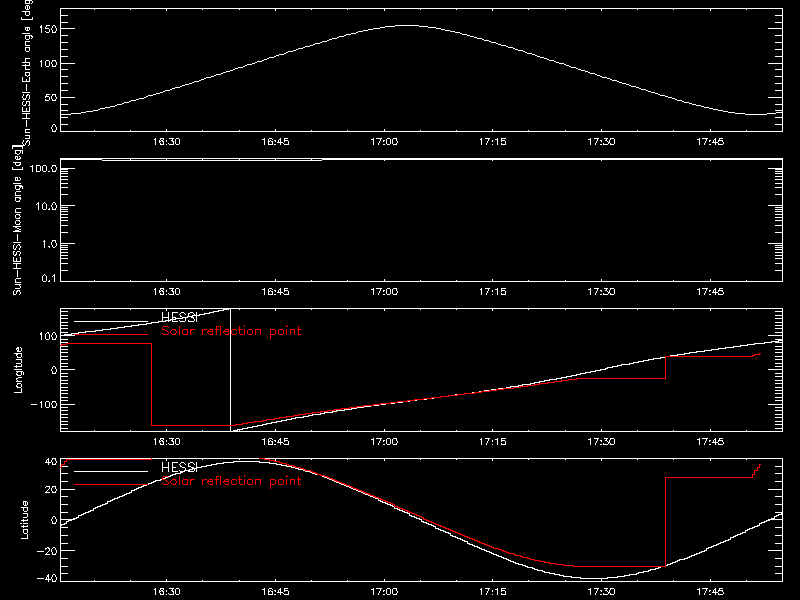This screenshot has width=800, height=600.
Task: Select "16:30" time label under Longitude plot
Action: point(167,442)
